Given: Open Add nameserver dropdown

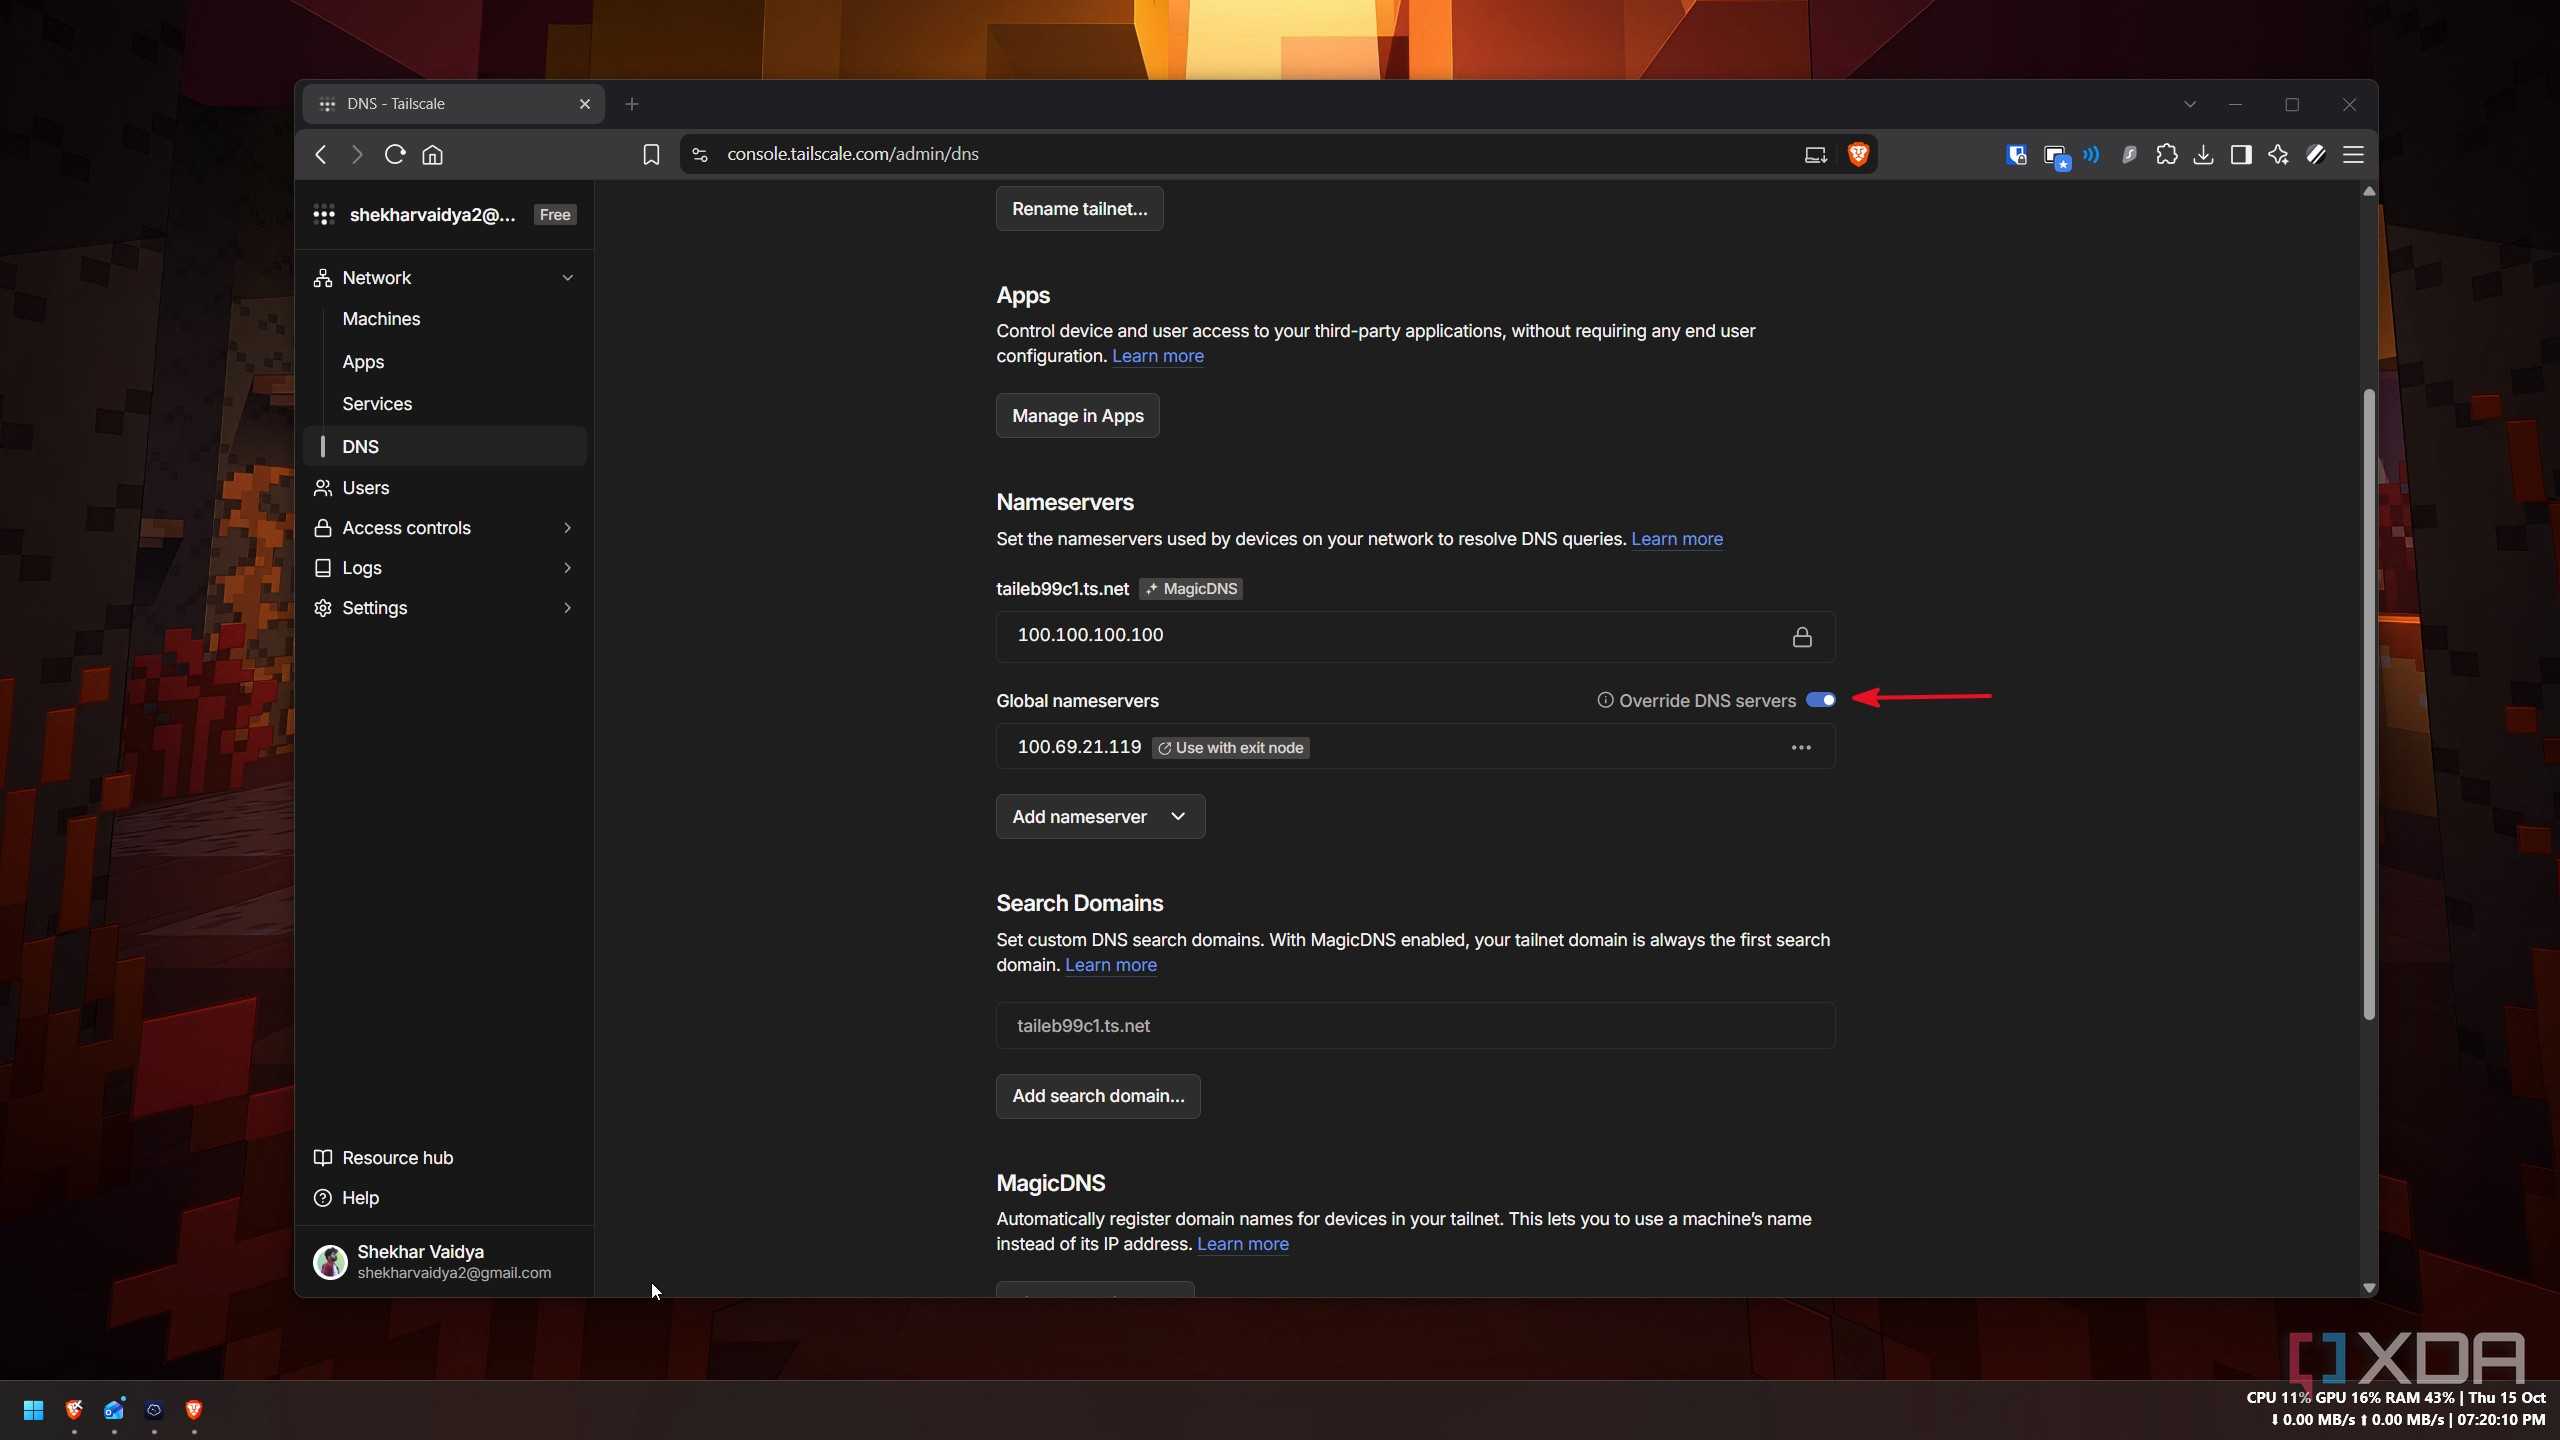Looking at the screenshot, I should point(1100,816).
